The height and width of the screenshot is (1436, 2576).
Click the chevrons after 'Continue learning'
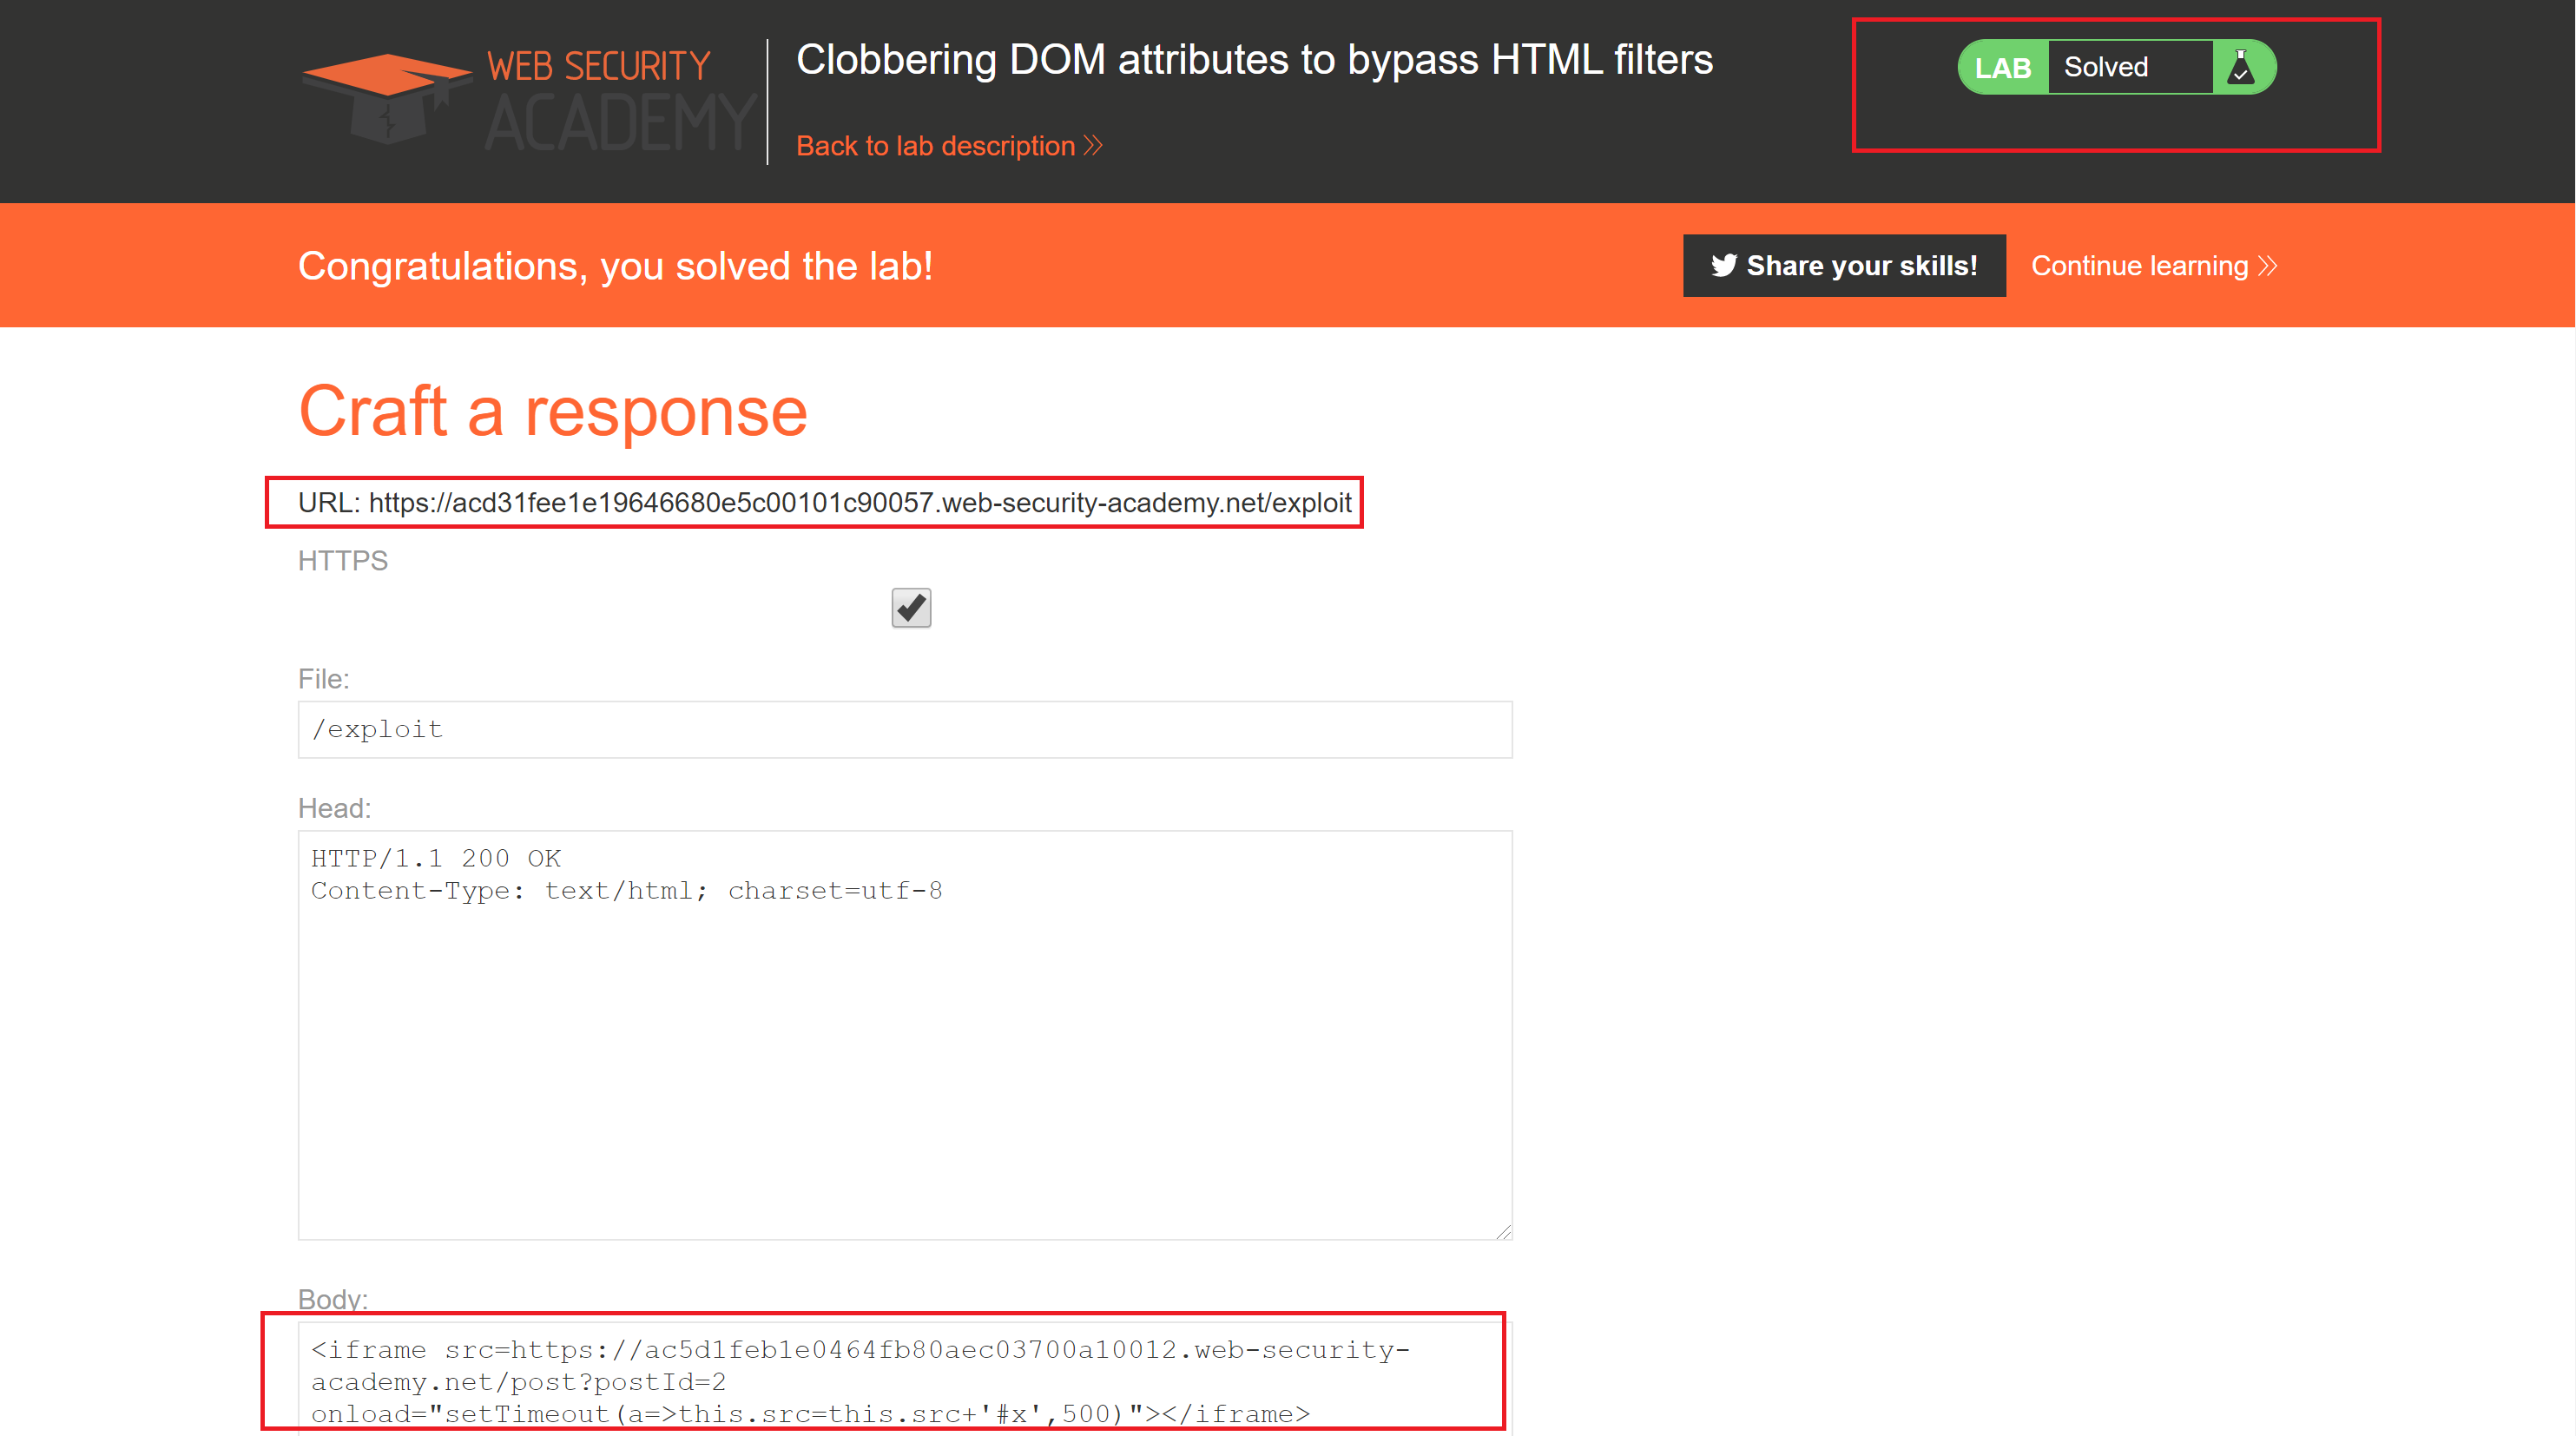point(2268,266)
